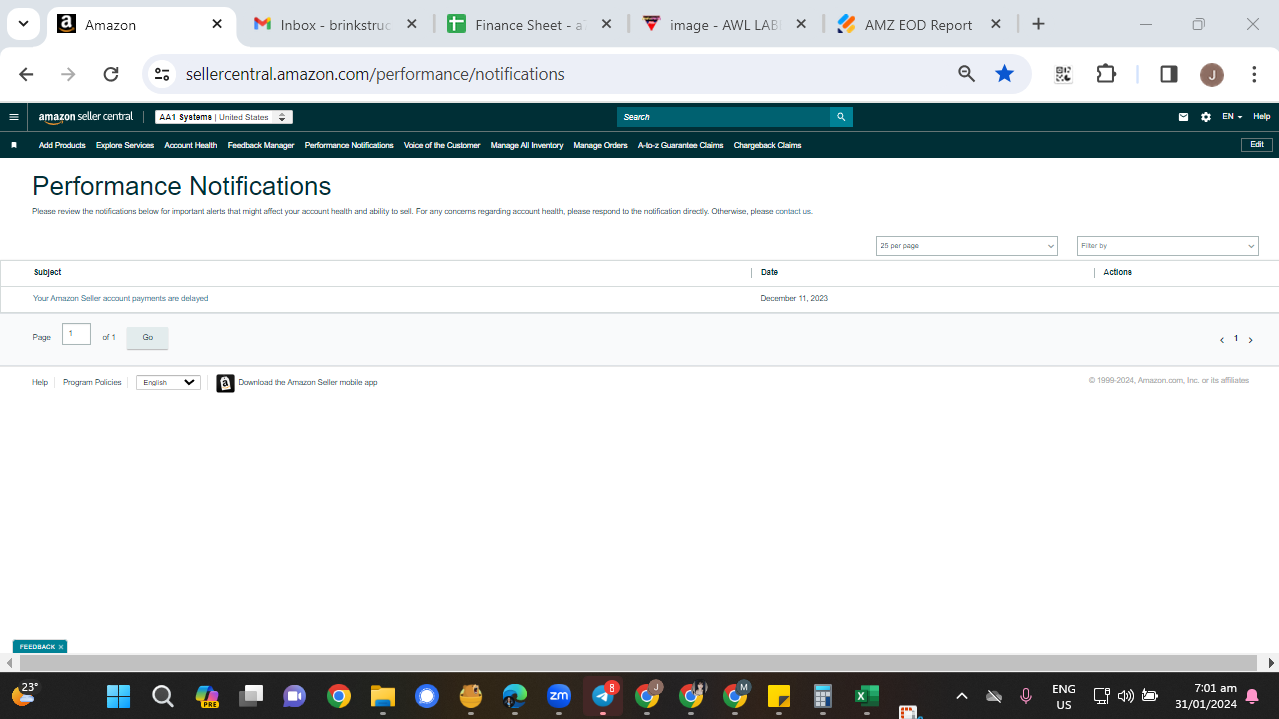Switch to the AMZ EOD Report tab
This screenshot has width=1279, height=719.
[x=920, y=25]
